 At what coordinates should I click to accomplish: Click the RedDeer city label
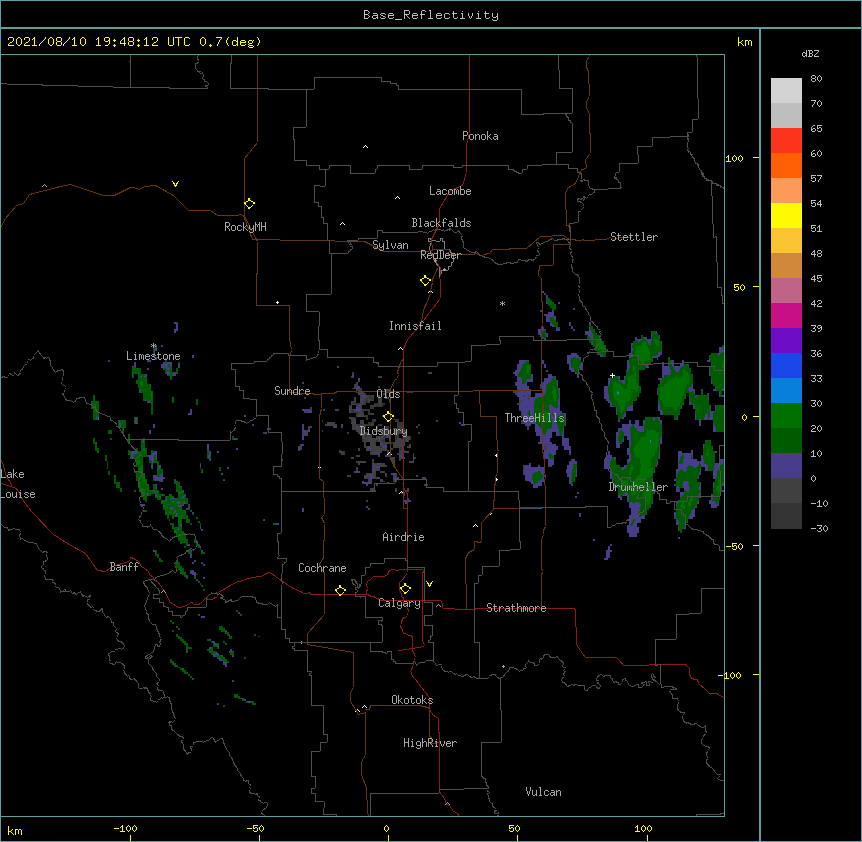[x=440, y=255]
